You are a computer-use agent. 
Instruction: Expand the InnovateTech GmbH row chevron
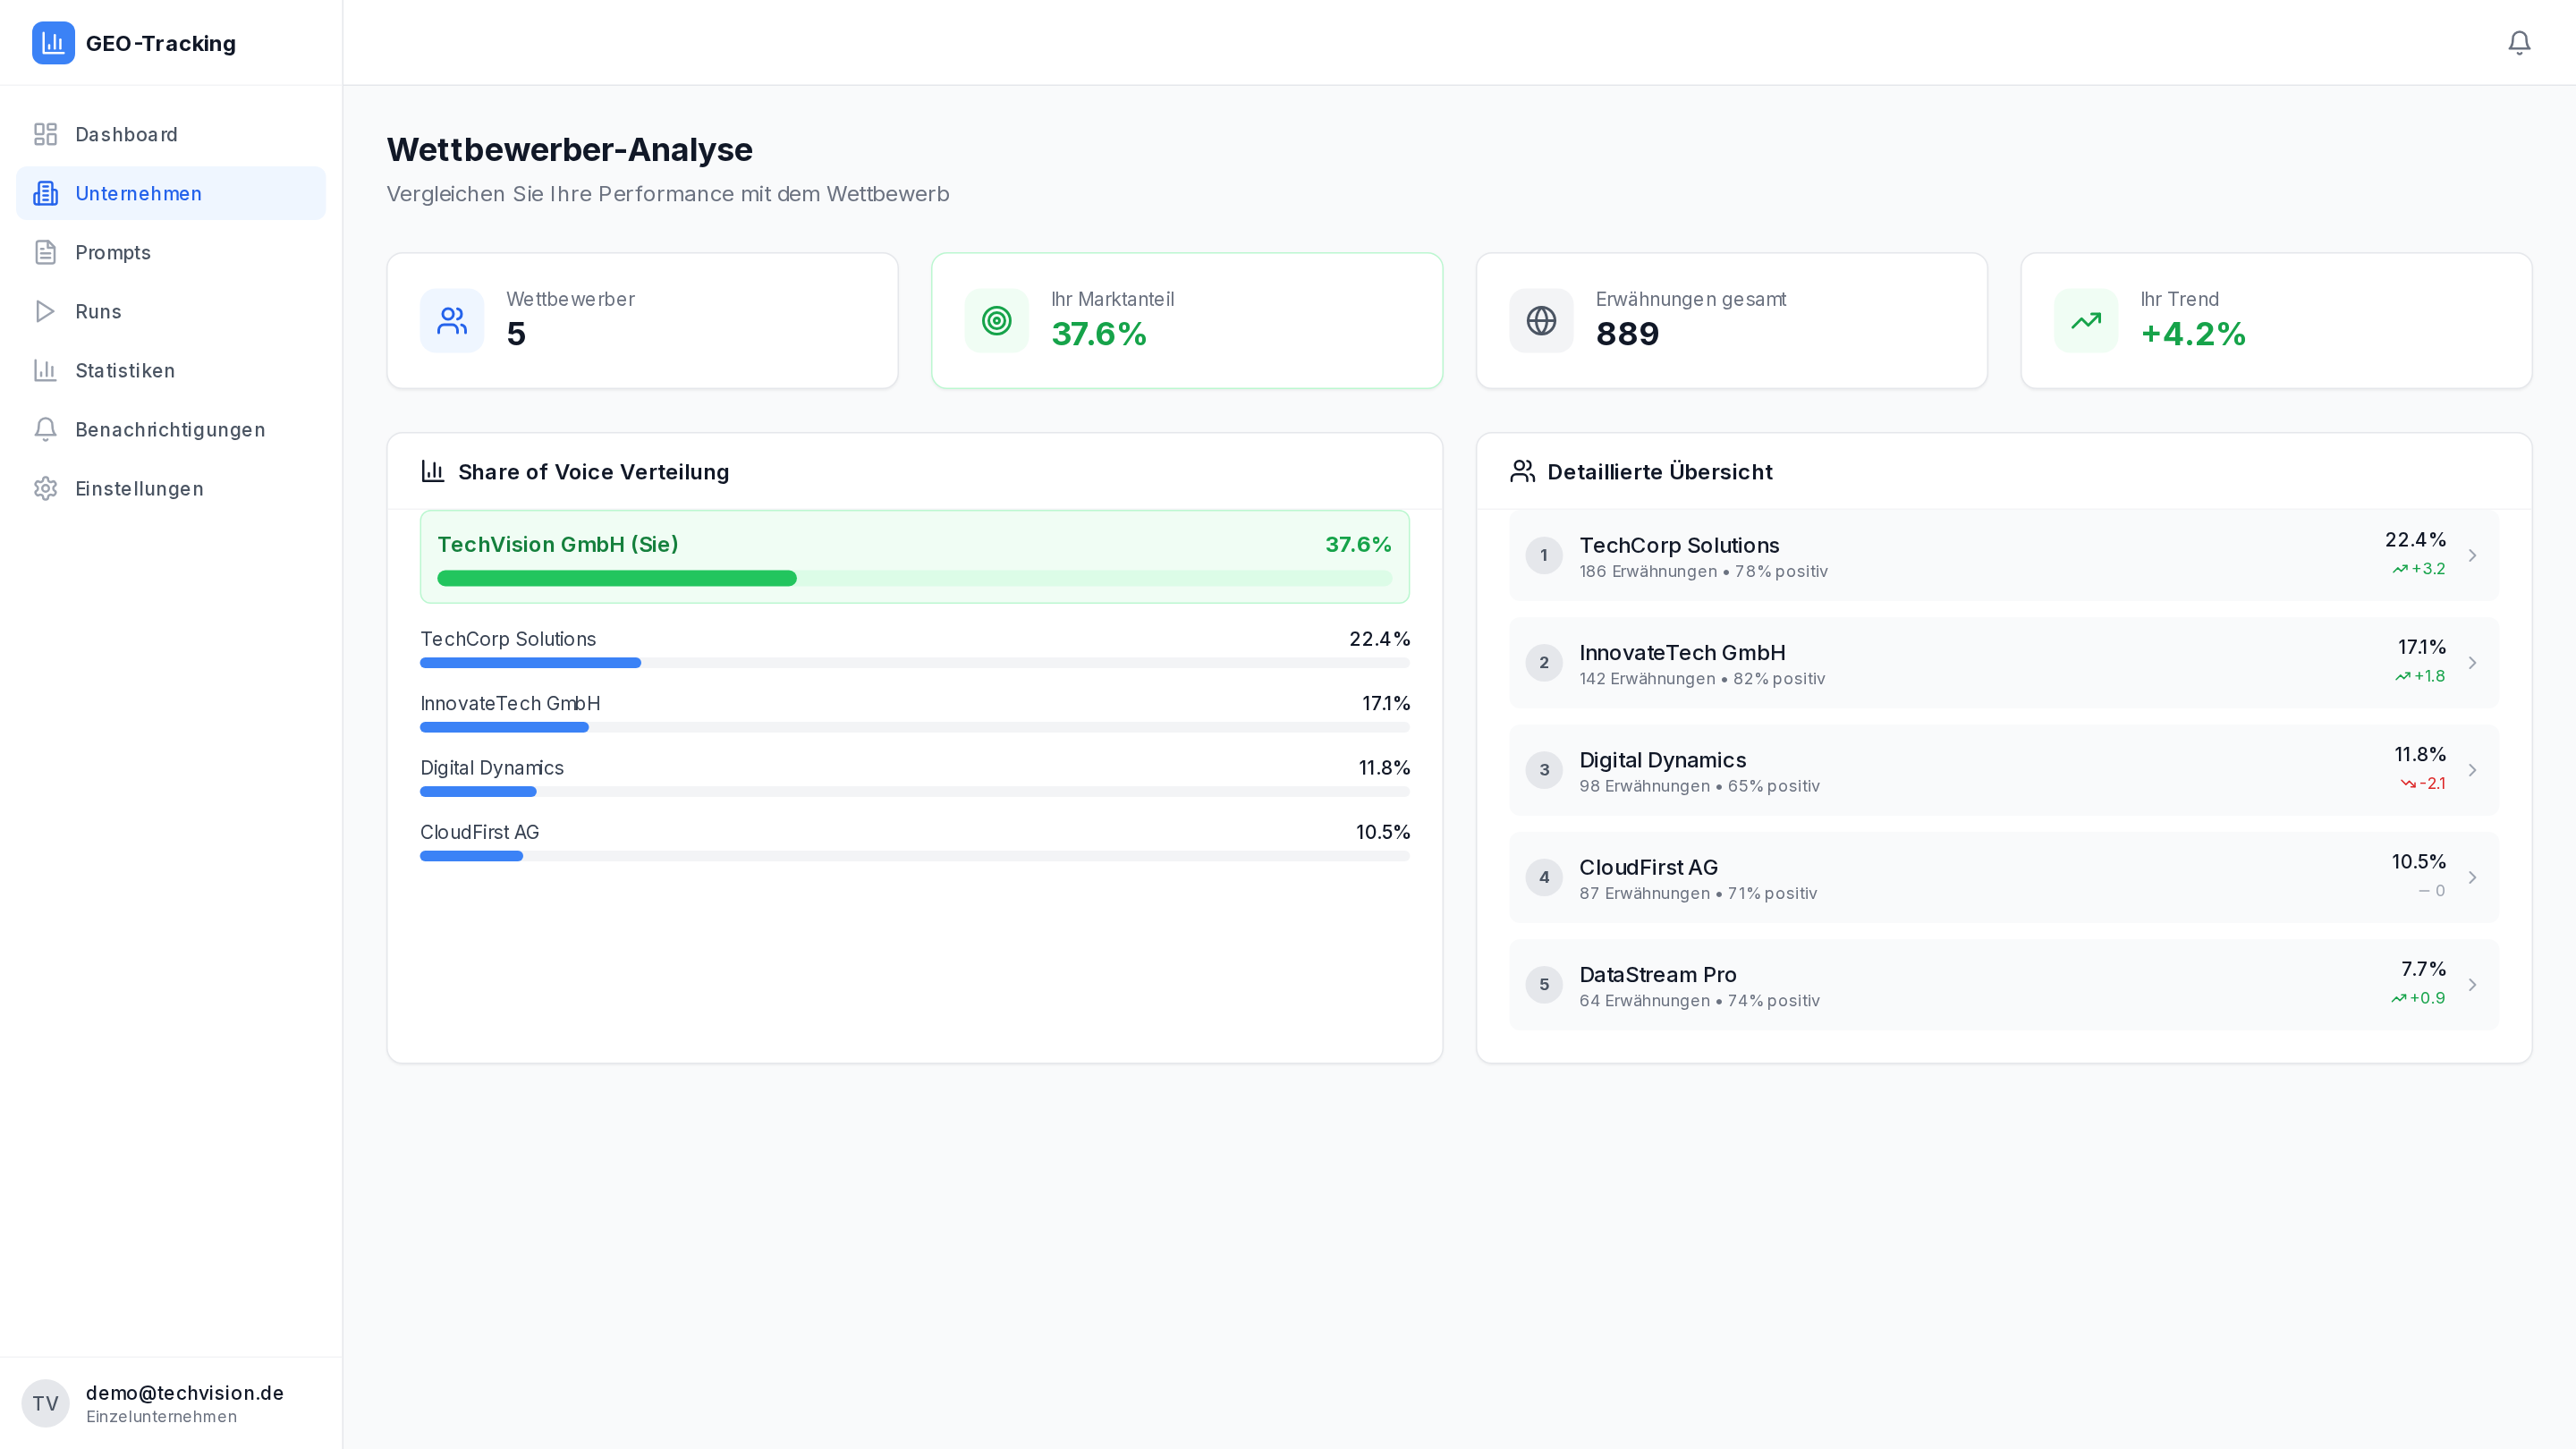tap(2472, 663)
